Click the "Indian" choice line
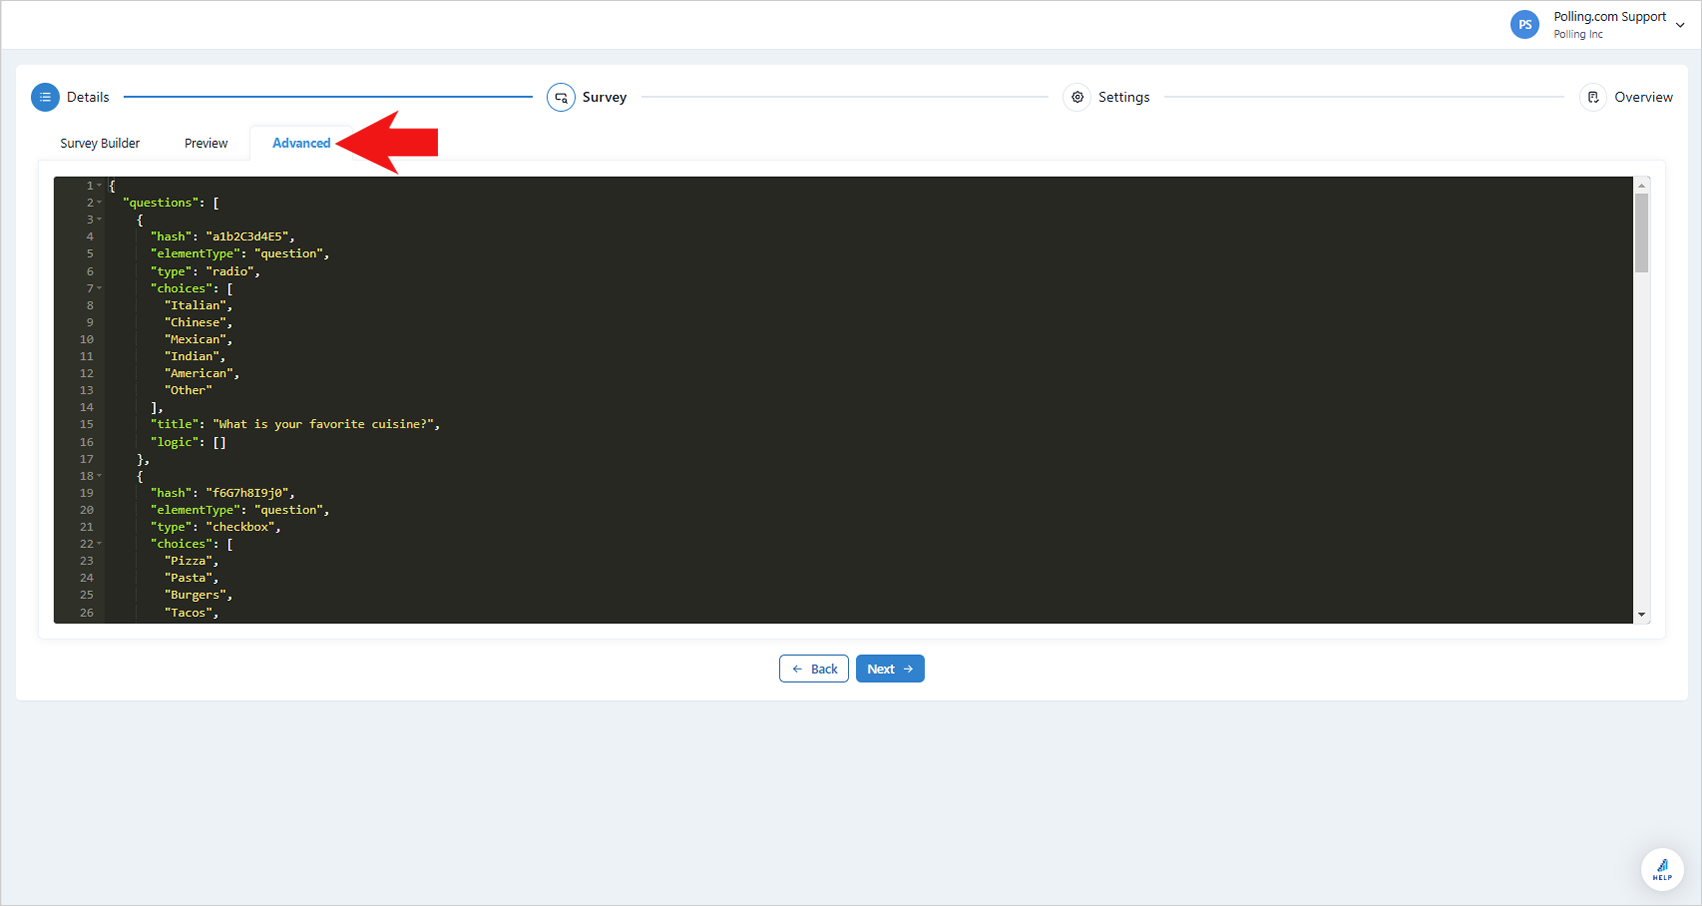Viewport: 1702px width, 906px height. click(x=192, y=356)
